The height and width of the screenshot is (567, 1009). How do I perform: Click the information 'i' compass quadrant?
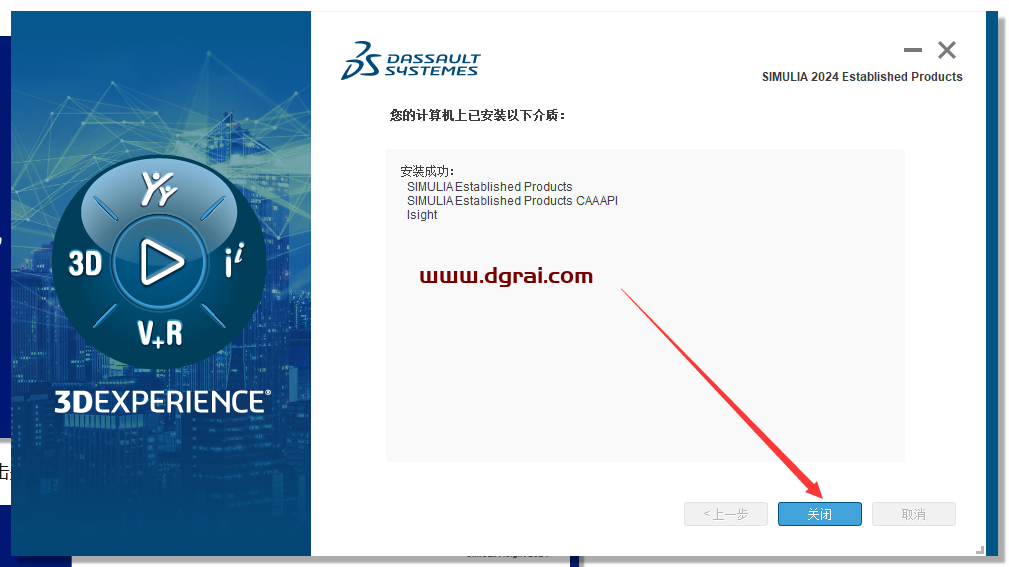(x=234, y=260)
